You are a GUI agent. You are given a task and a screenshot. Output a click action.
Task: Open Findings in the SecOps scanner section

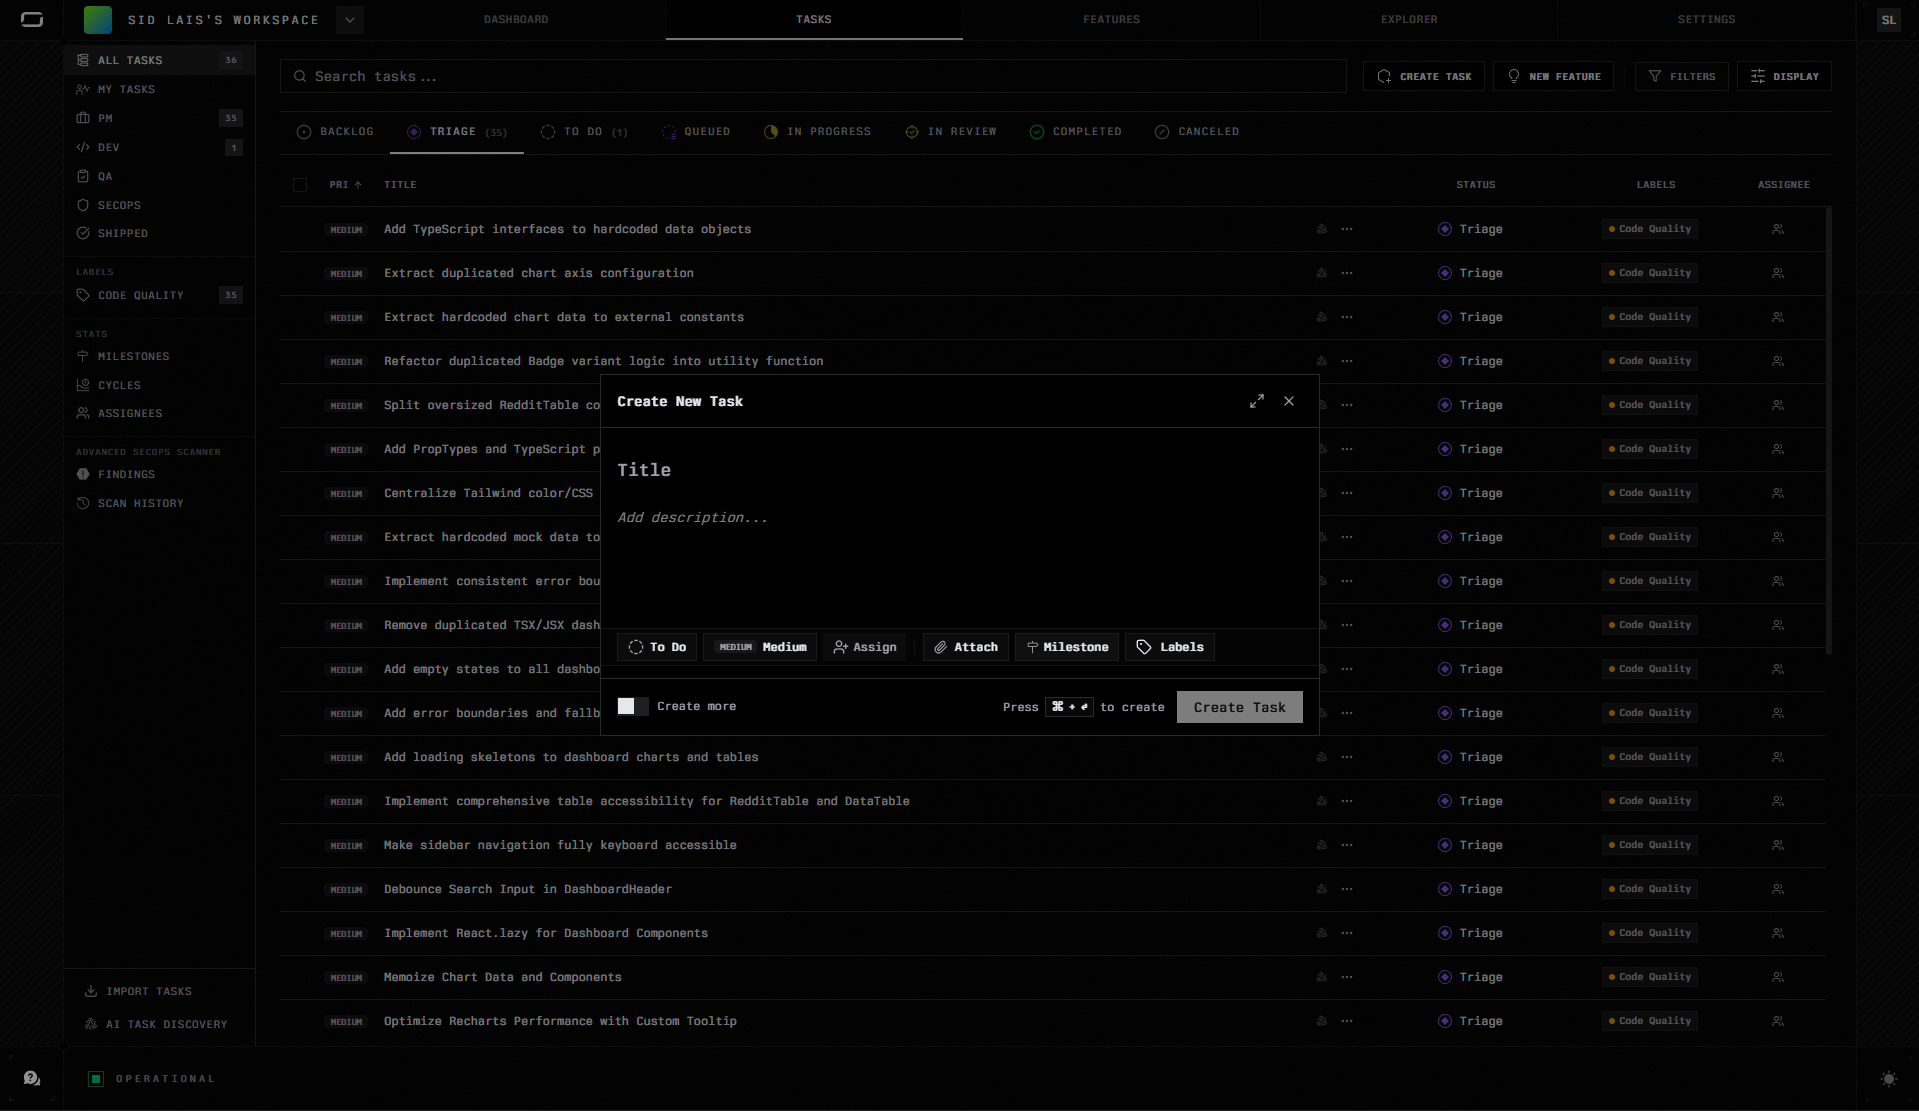pos(126,475)
